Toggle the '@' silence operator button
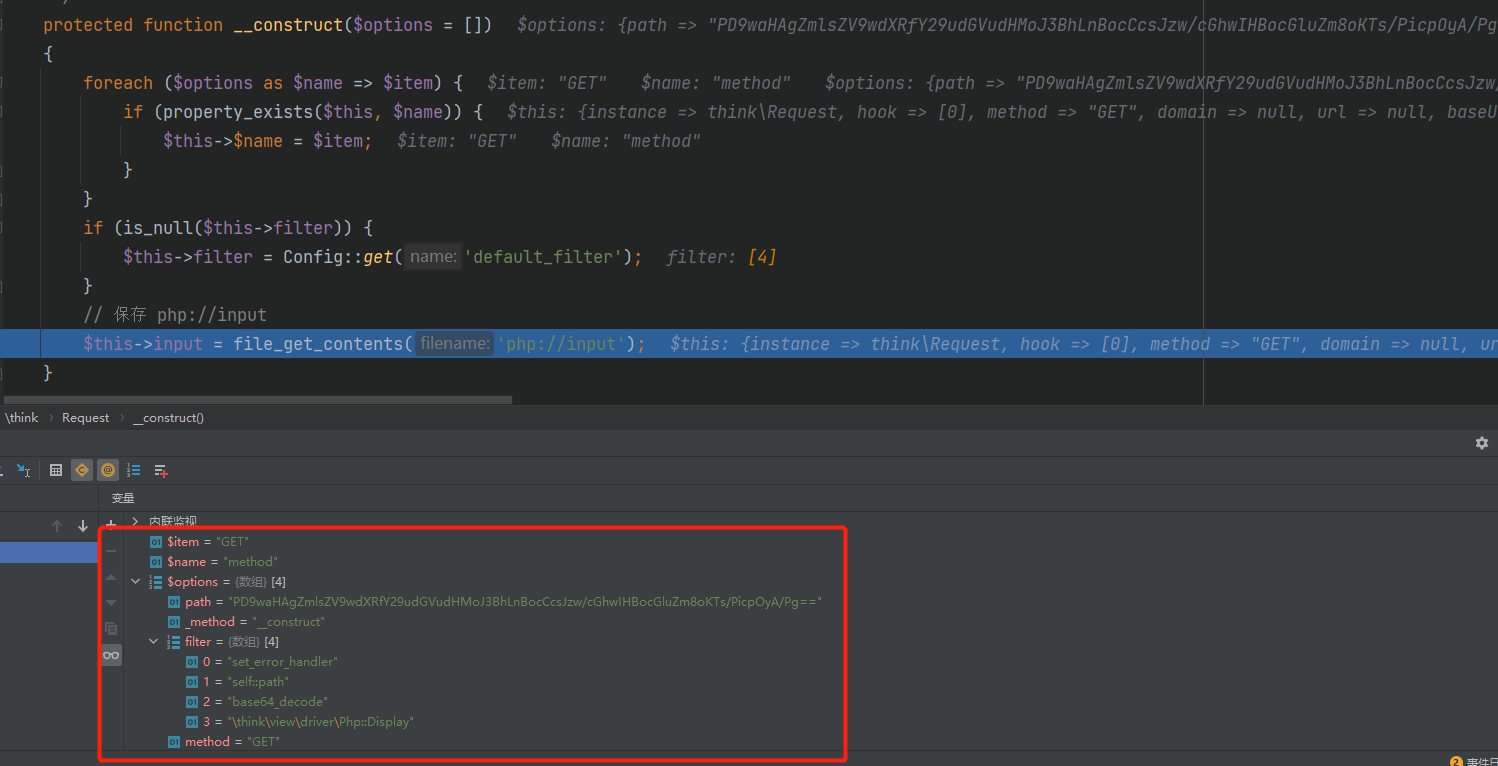 tap(108, 470)
